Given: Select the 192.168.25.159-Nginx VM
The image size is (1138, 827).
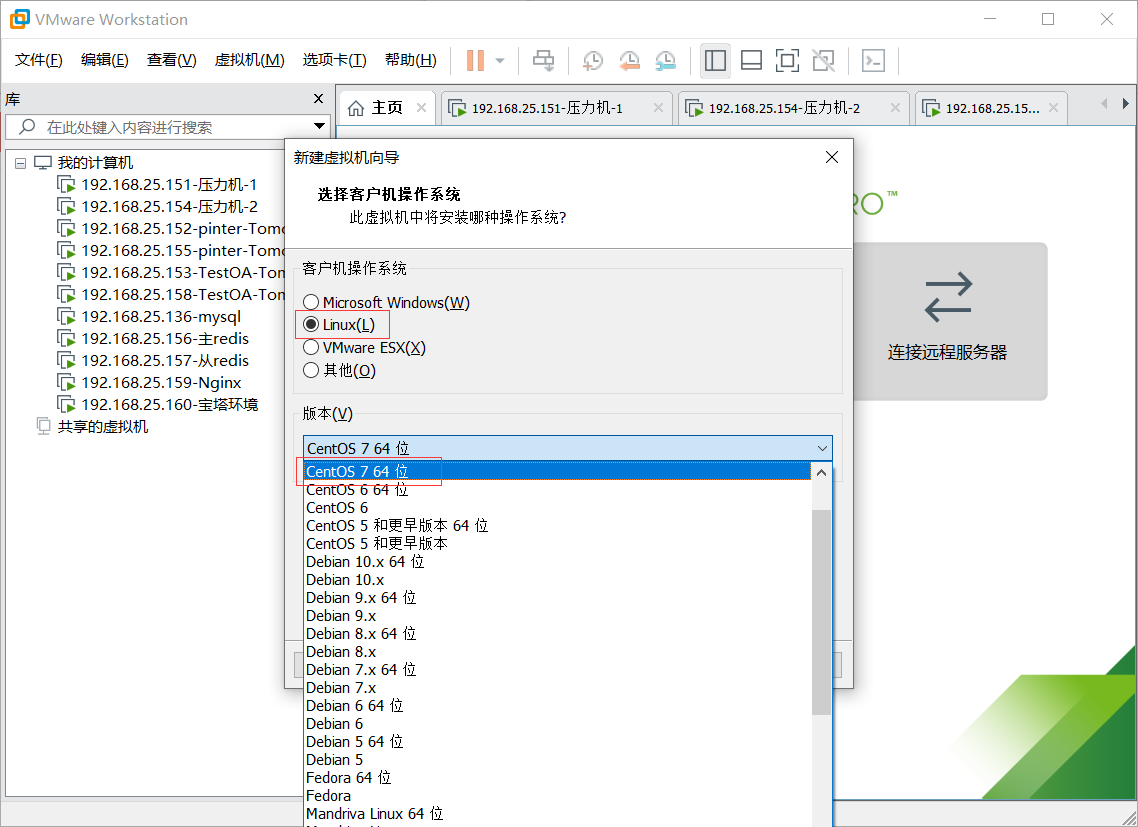Looking at the screenshot, I should [150, 383].
